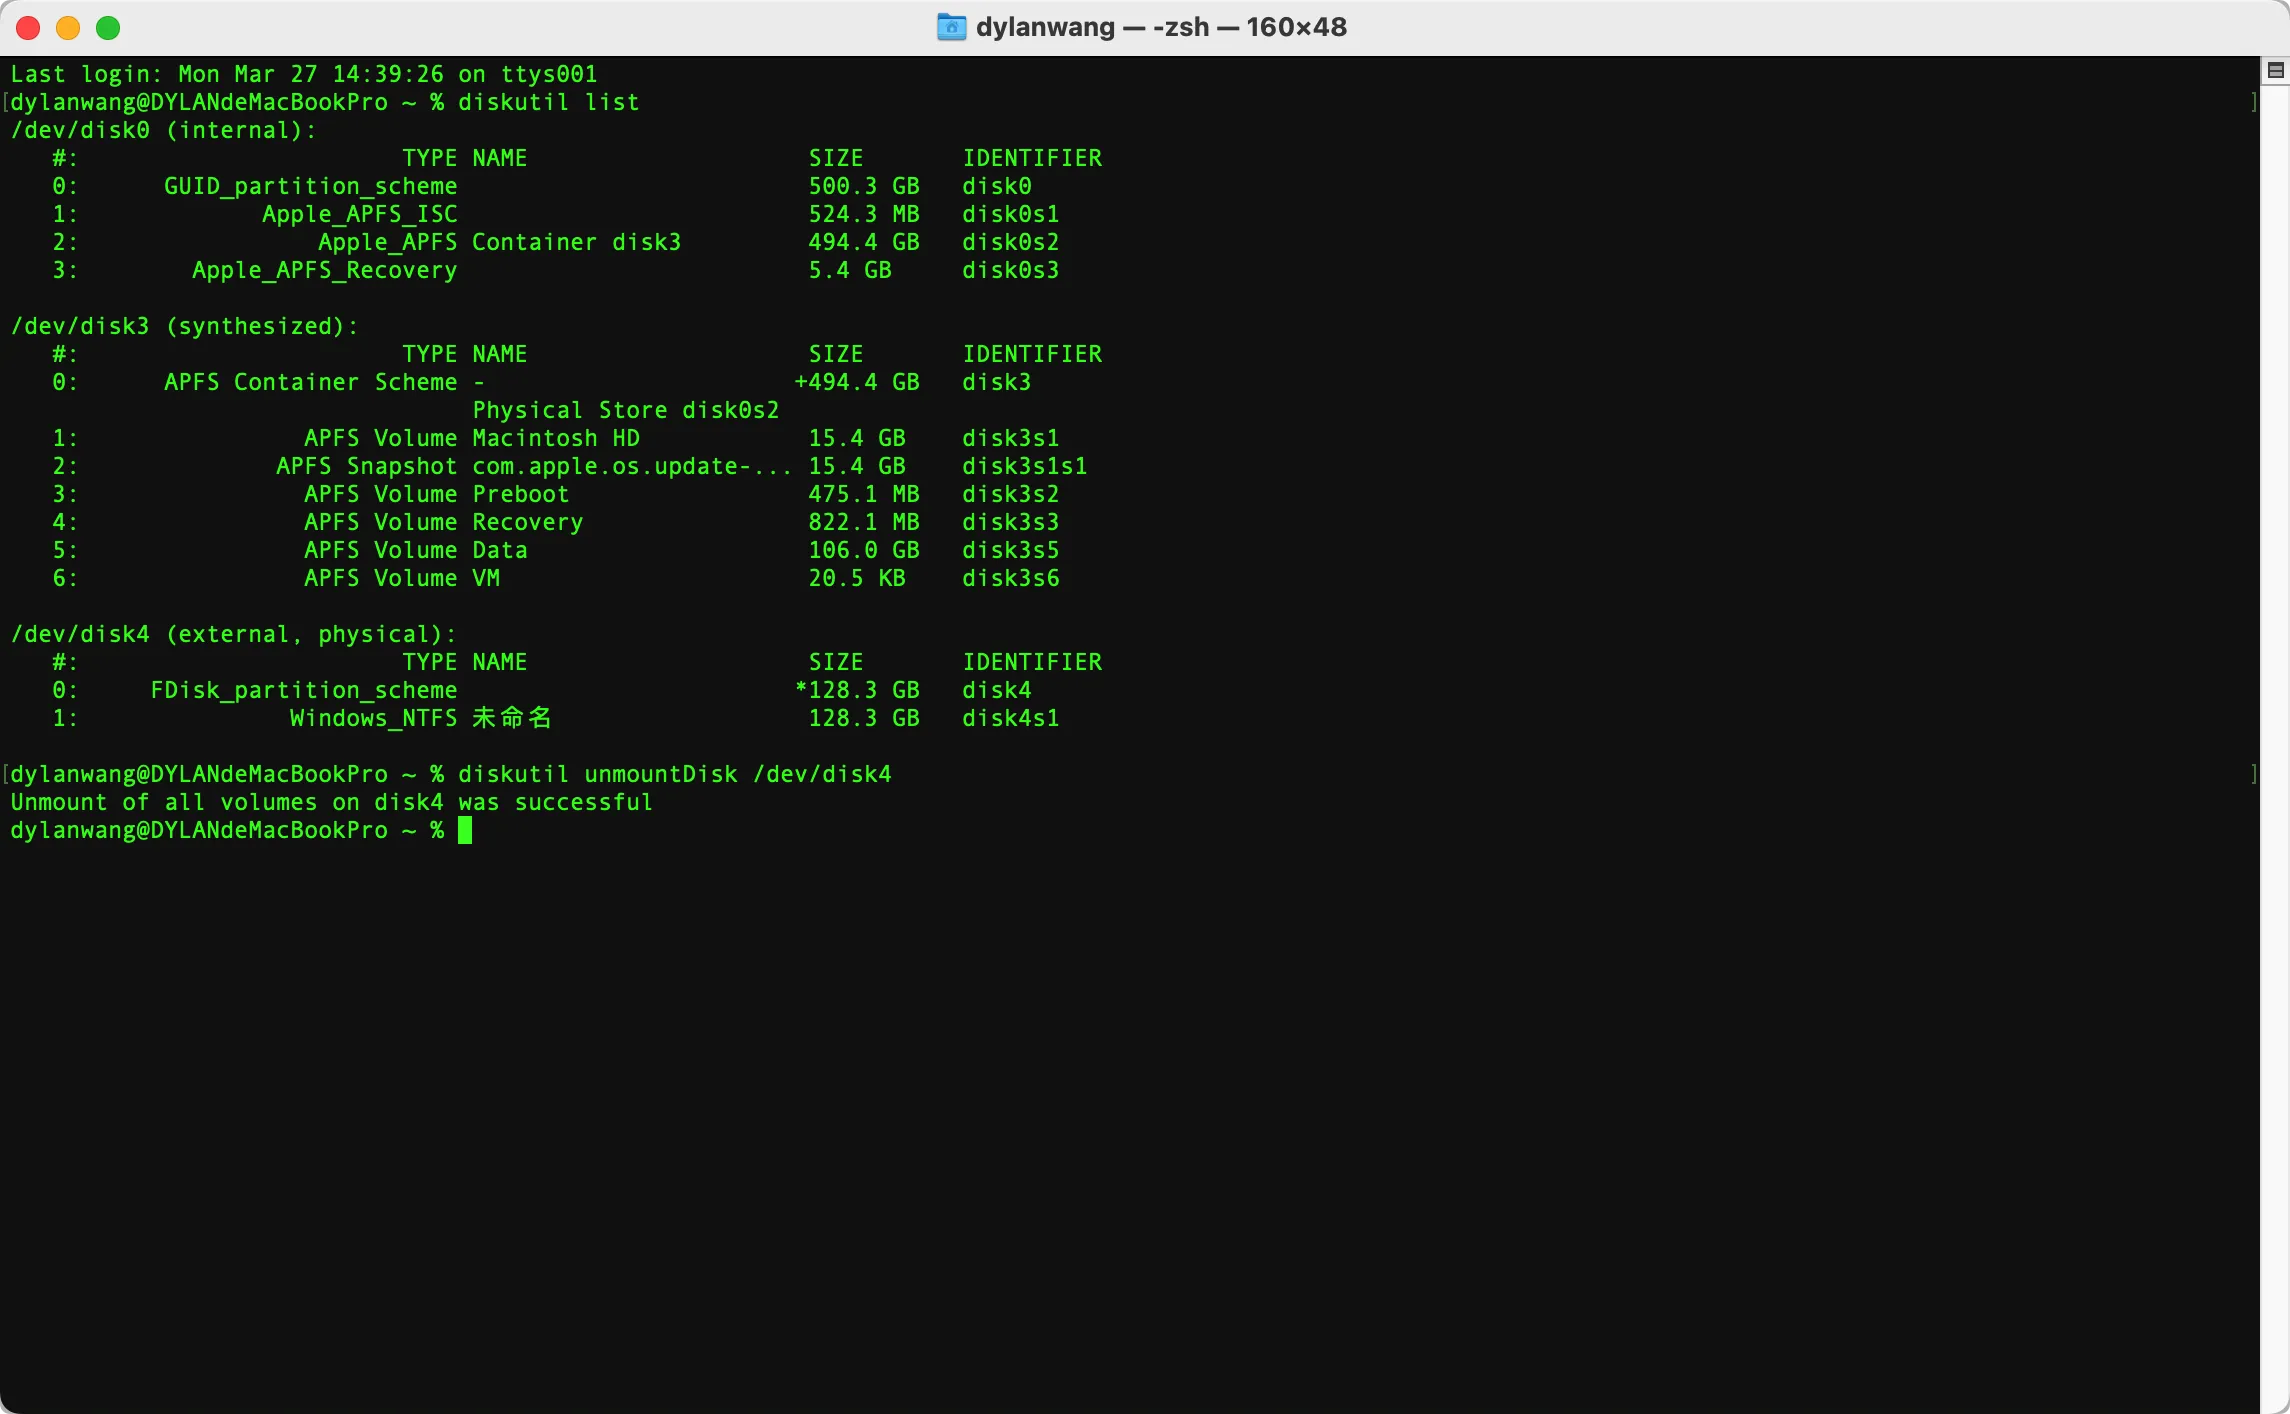The width and height of the screenshot is (2290, 1414).
Task: Click the 'Data' volume name
Action: [x=499, y=550]
